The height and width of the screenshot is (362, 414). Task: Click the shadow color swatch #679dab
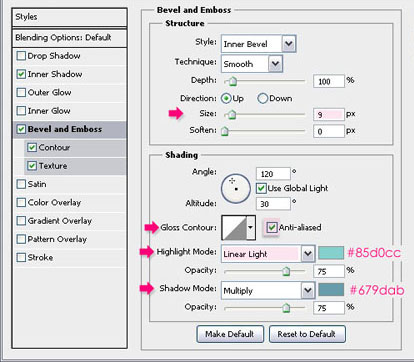331,289
